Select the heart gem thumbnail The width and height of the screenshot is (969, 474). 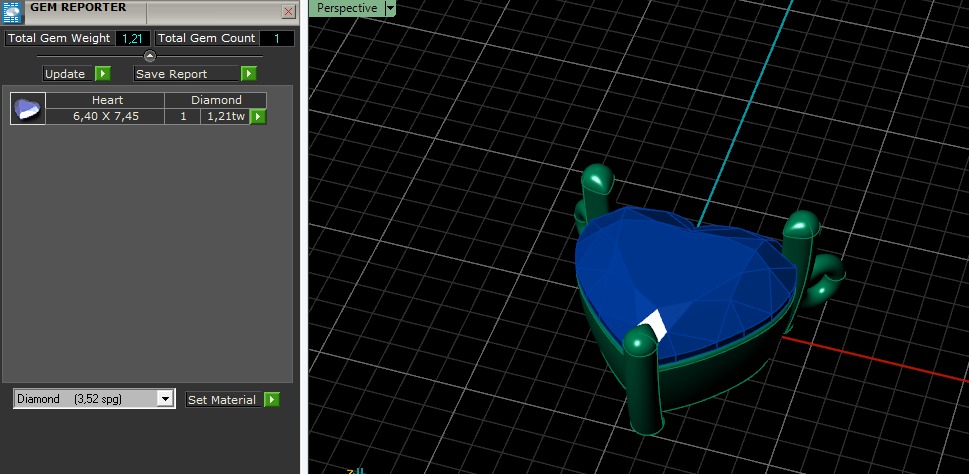click(28, 109)
